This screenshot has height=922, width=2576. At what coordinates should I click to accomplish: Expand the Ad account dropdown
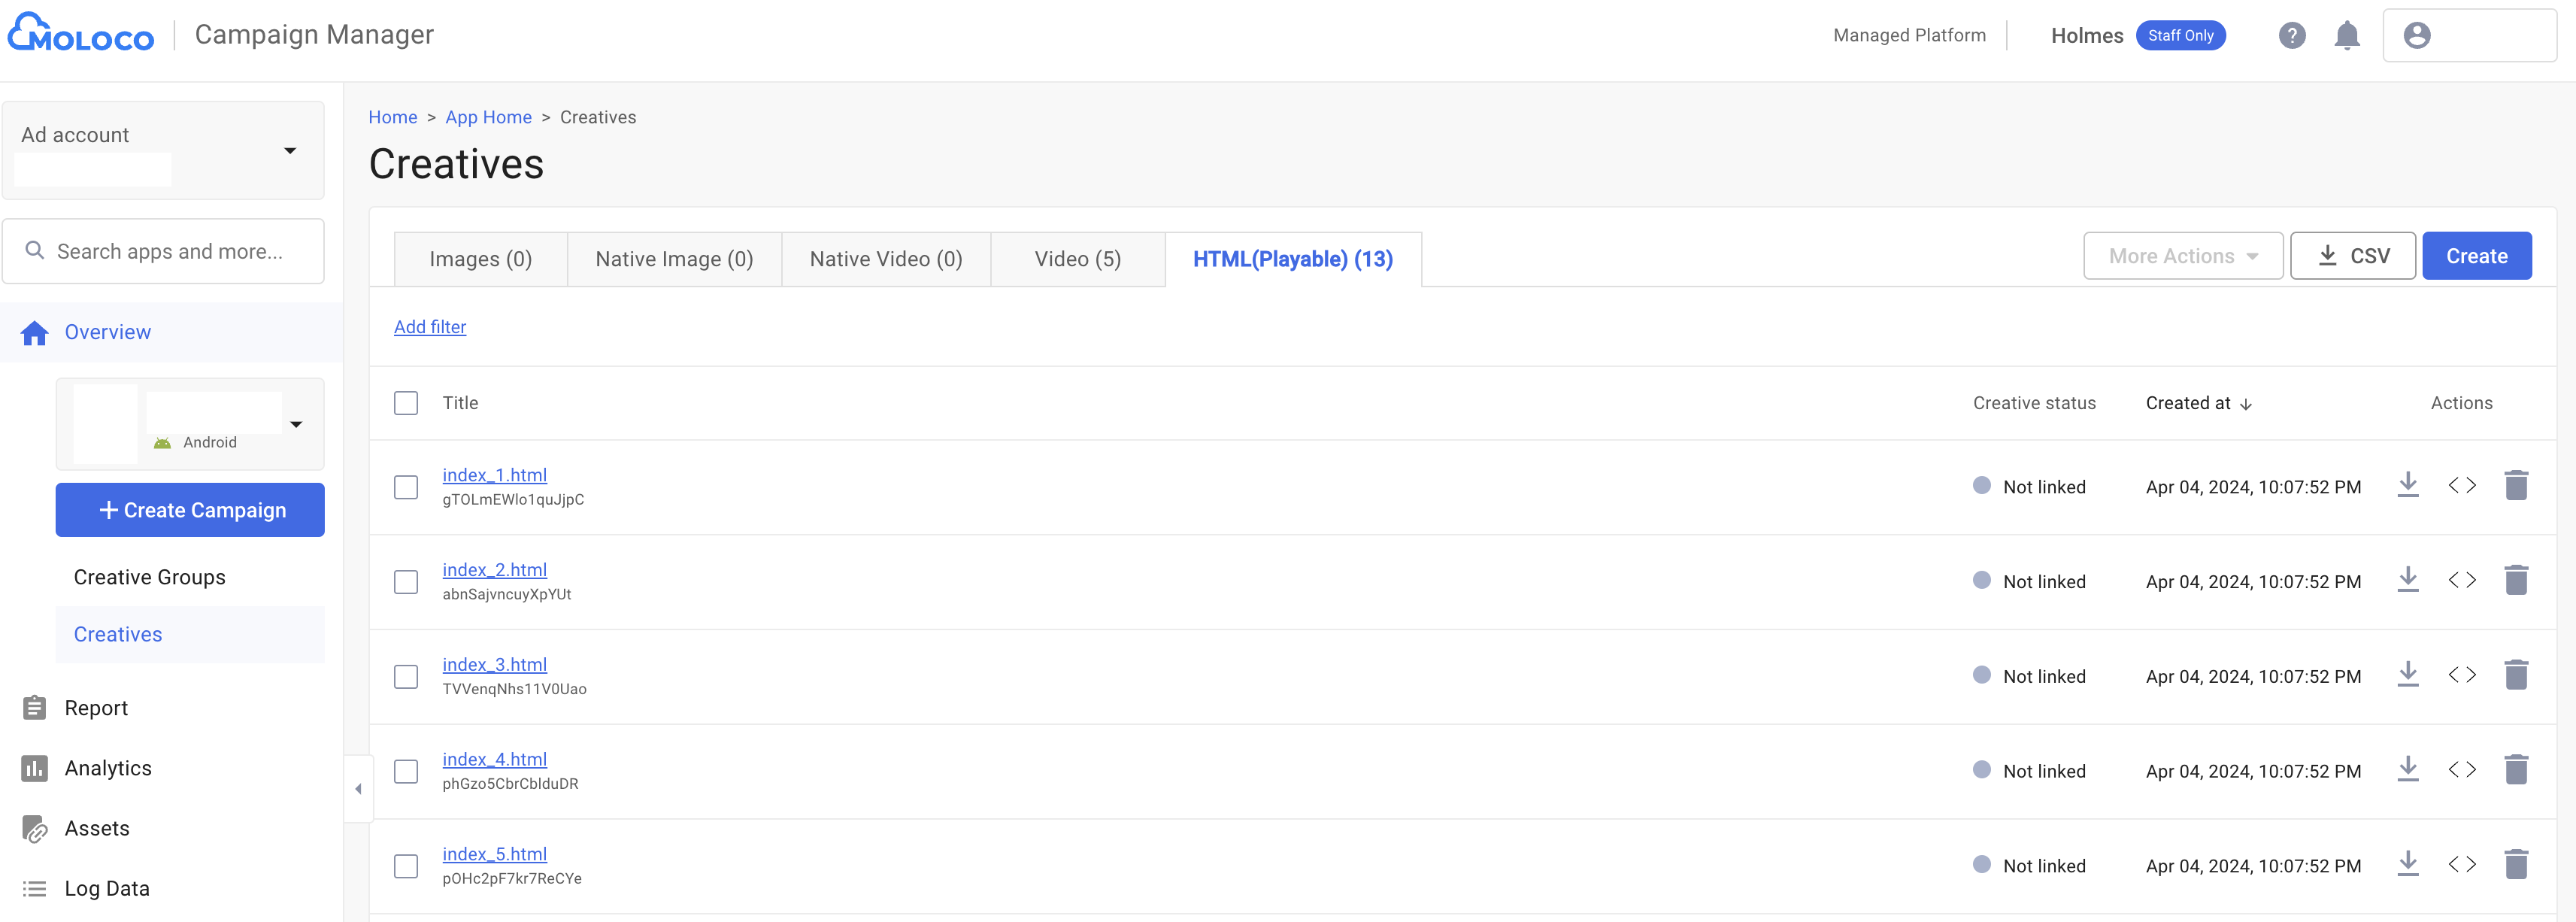click(290, 150)
